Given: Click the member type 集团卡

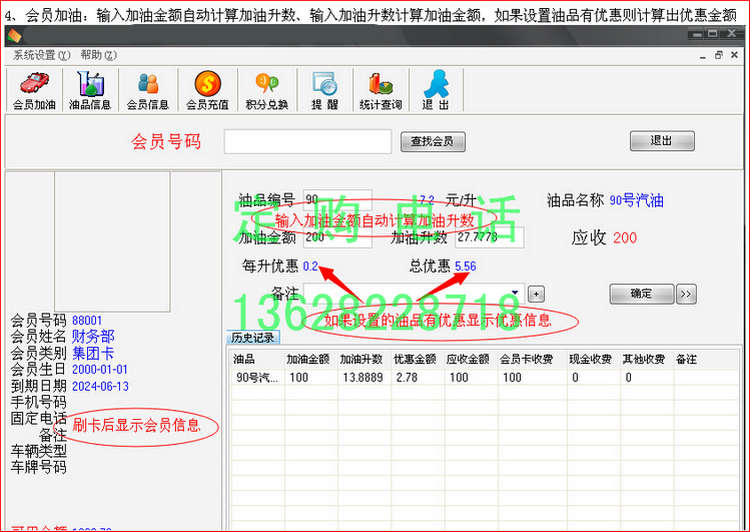Looking at the screenshot, I should [x=93, y=354].
